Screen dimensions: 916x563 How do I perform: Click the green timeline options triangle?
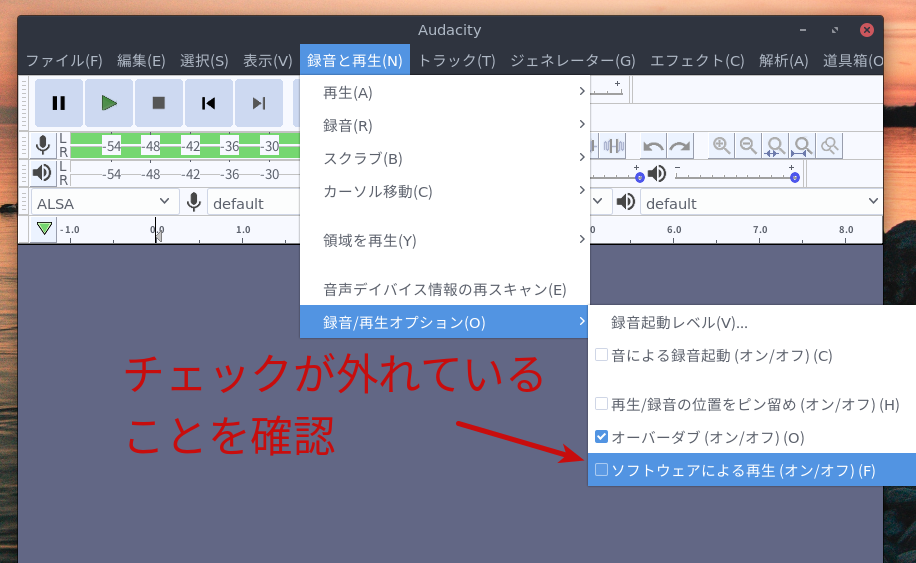tap(44, 228)
